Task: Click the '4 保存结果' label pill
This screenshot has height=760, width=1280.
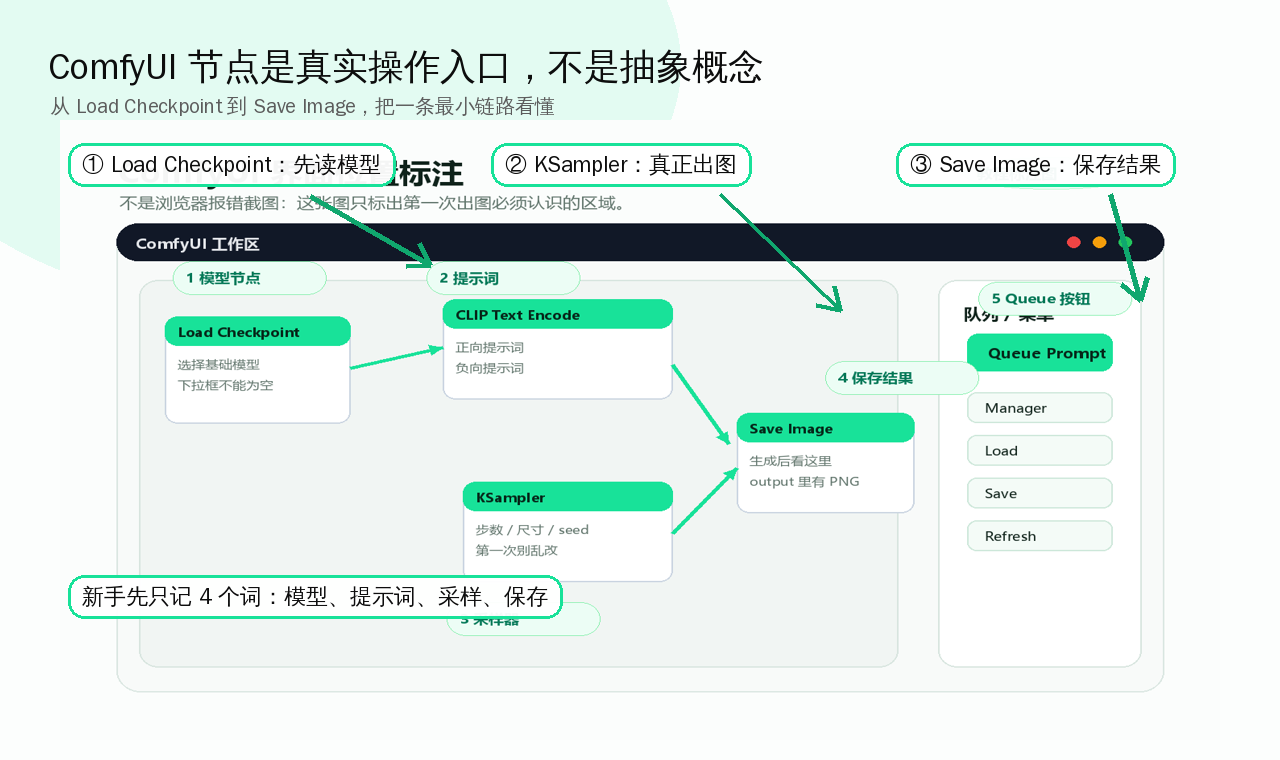Action: (x=902, y=378)
